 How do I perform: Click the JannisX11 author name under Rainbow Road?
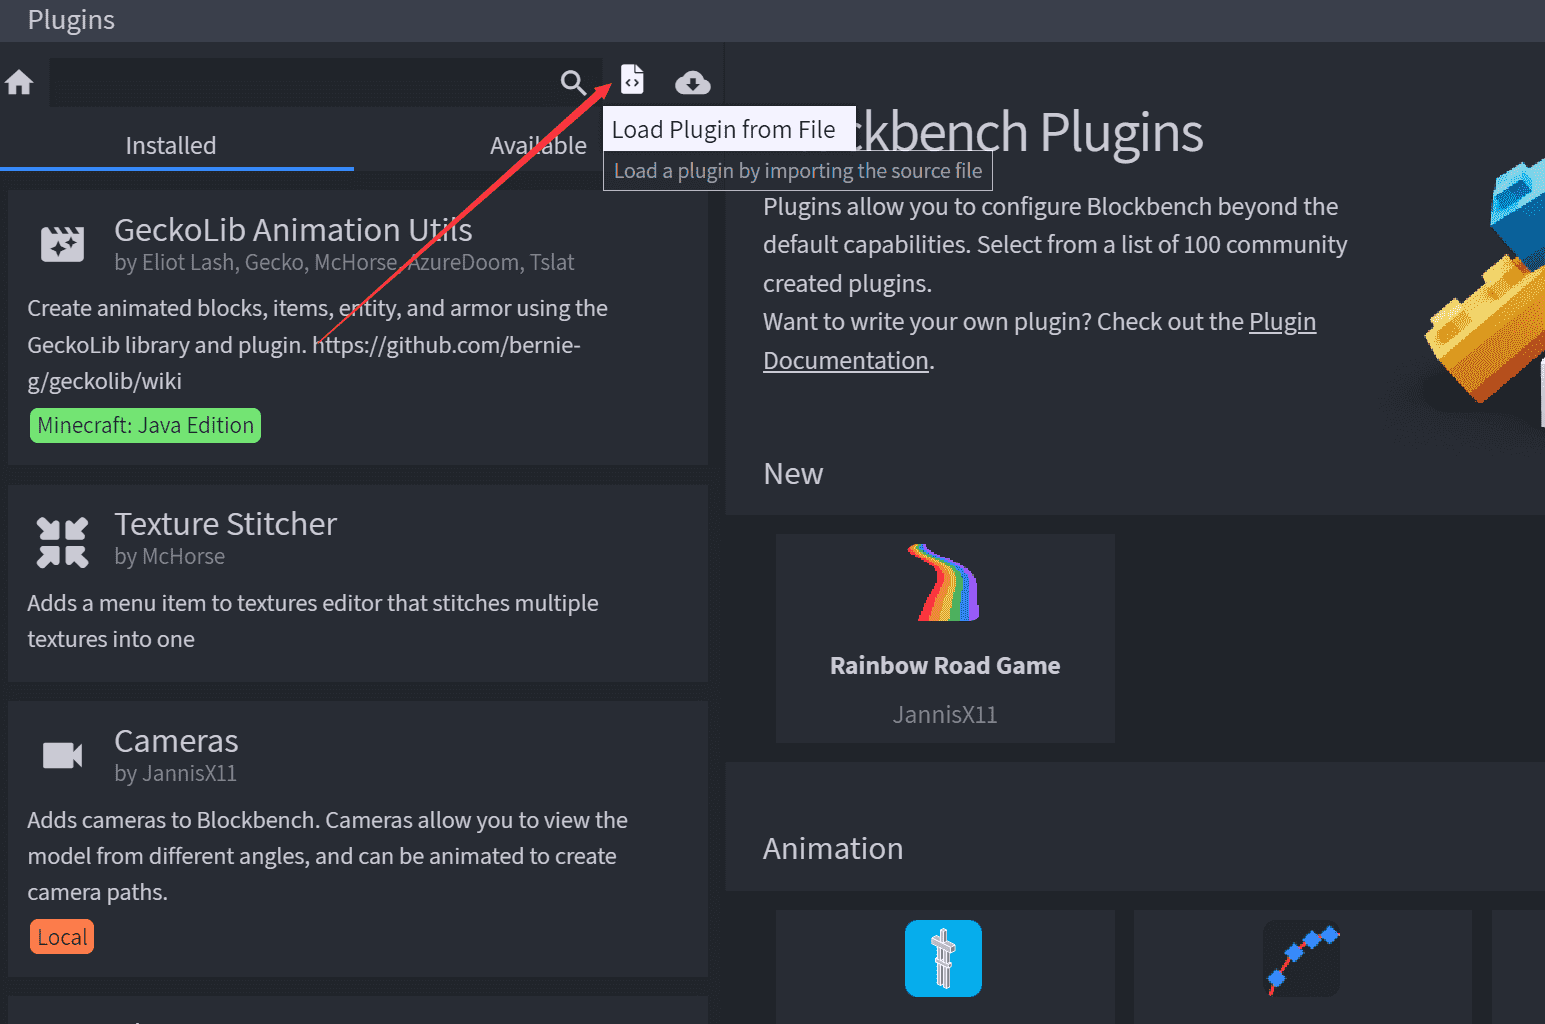point(945,715)
